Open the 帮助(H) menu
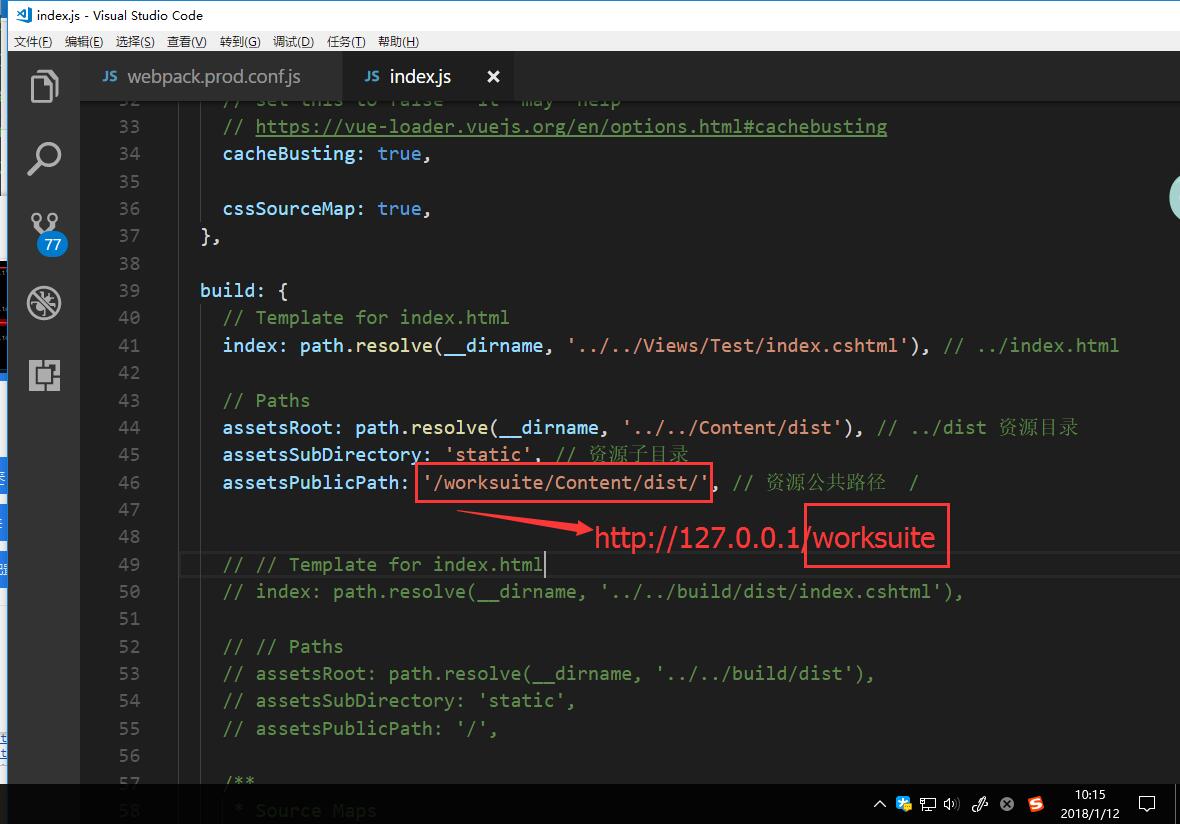The image size is (1180, 824). tap(398, 41)
